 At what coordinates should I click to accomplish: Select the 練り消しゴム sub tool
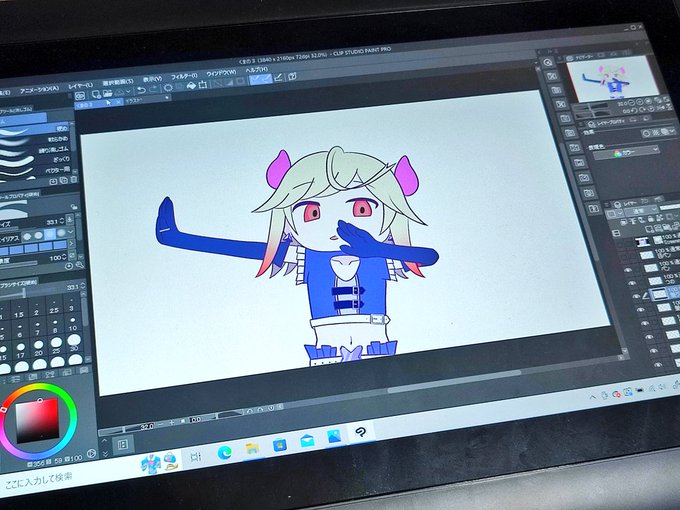click(34, 151)
